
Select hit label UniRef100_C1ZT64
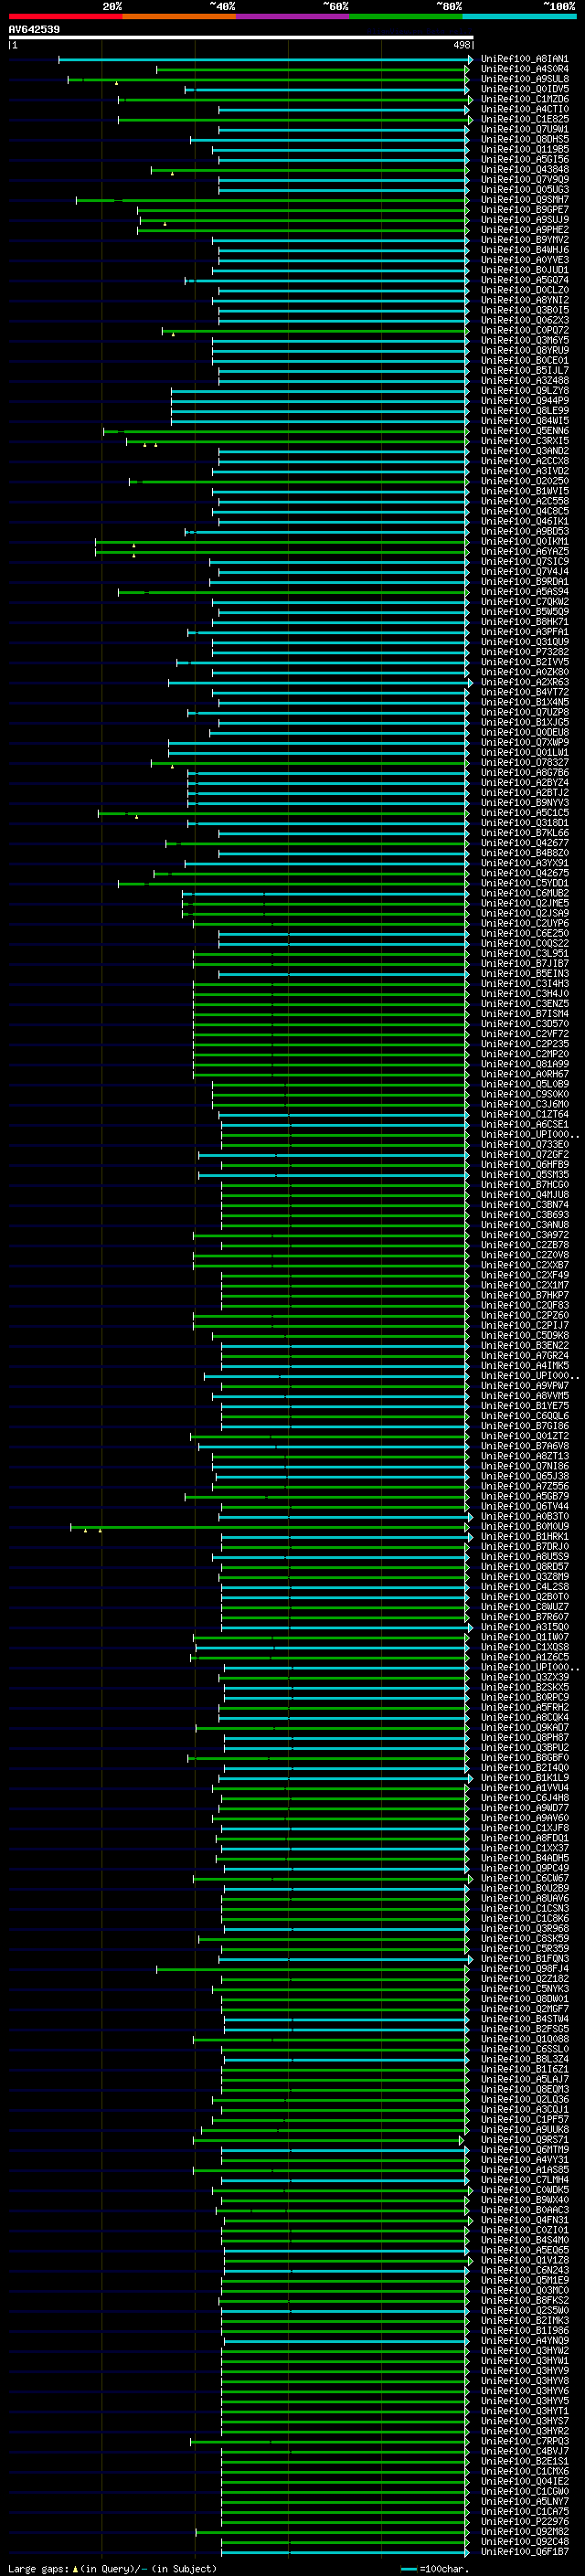(x=525, y=1114)
